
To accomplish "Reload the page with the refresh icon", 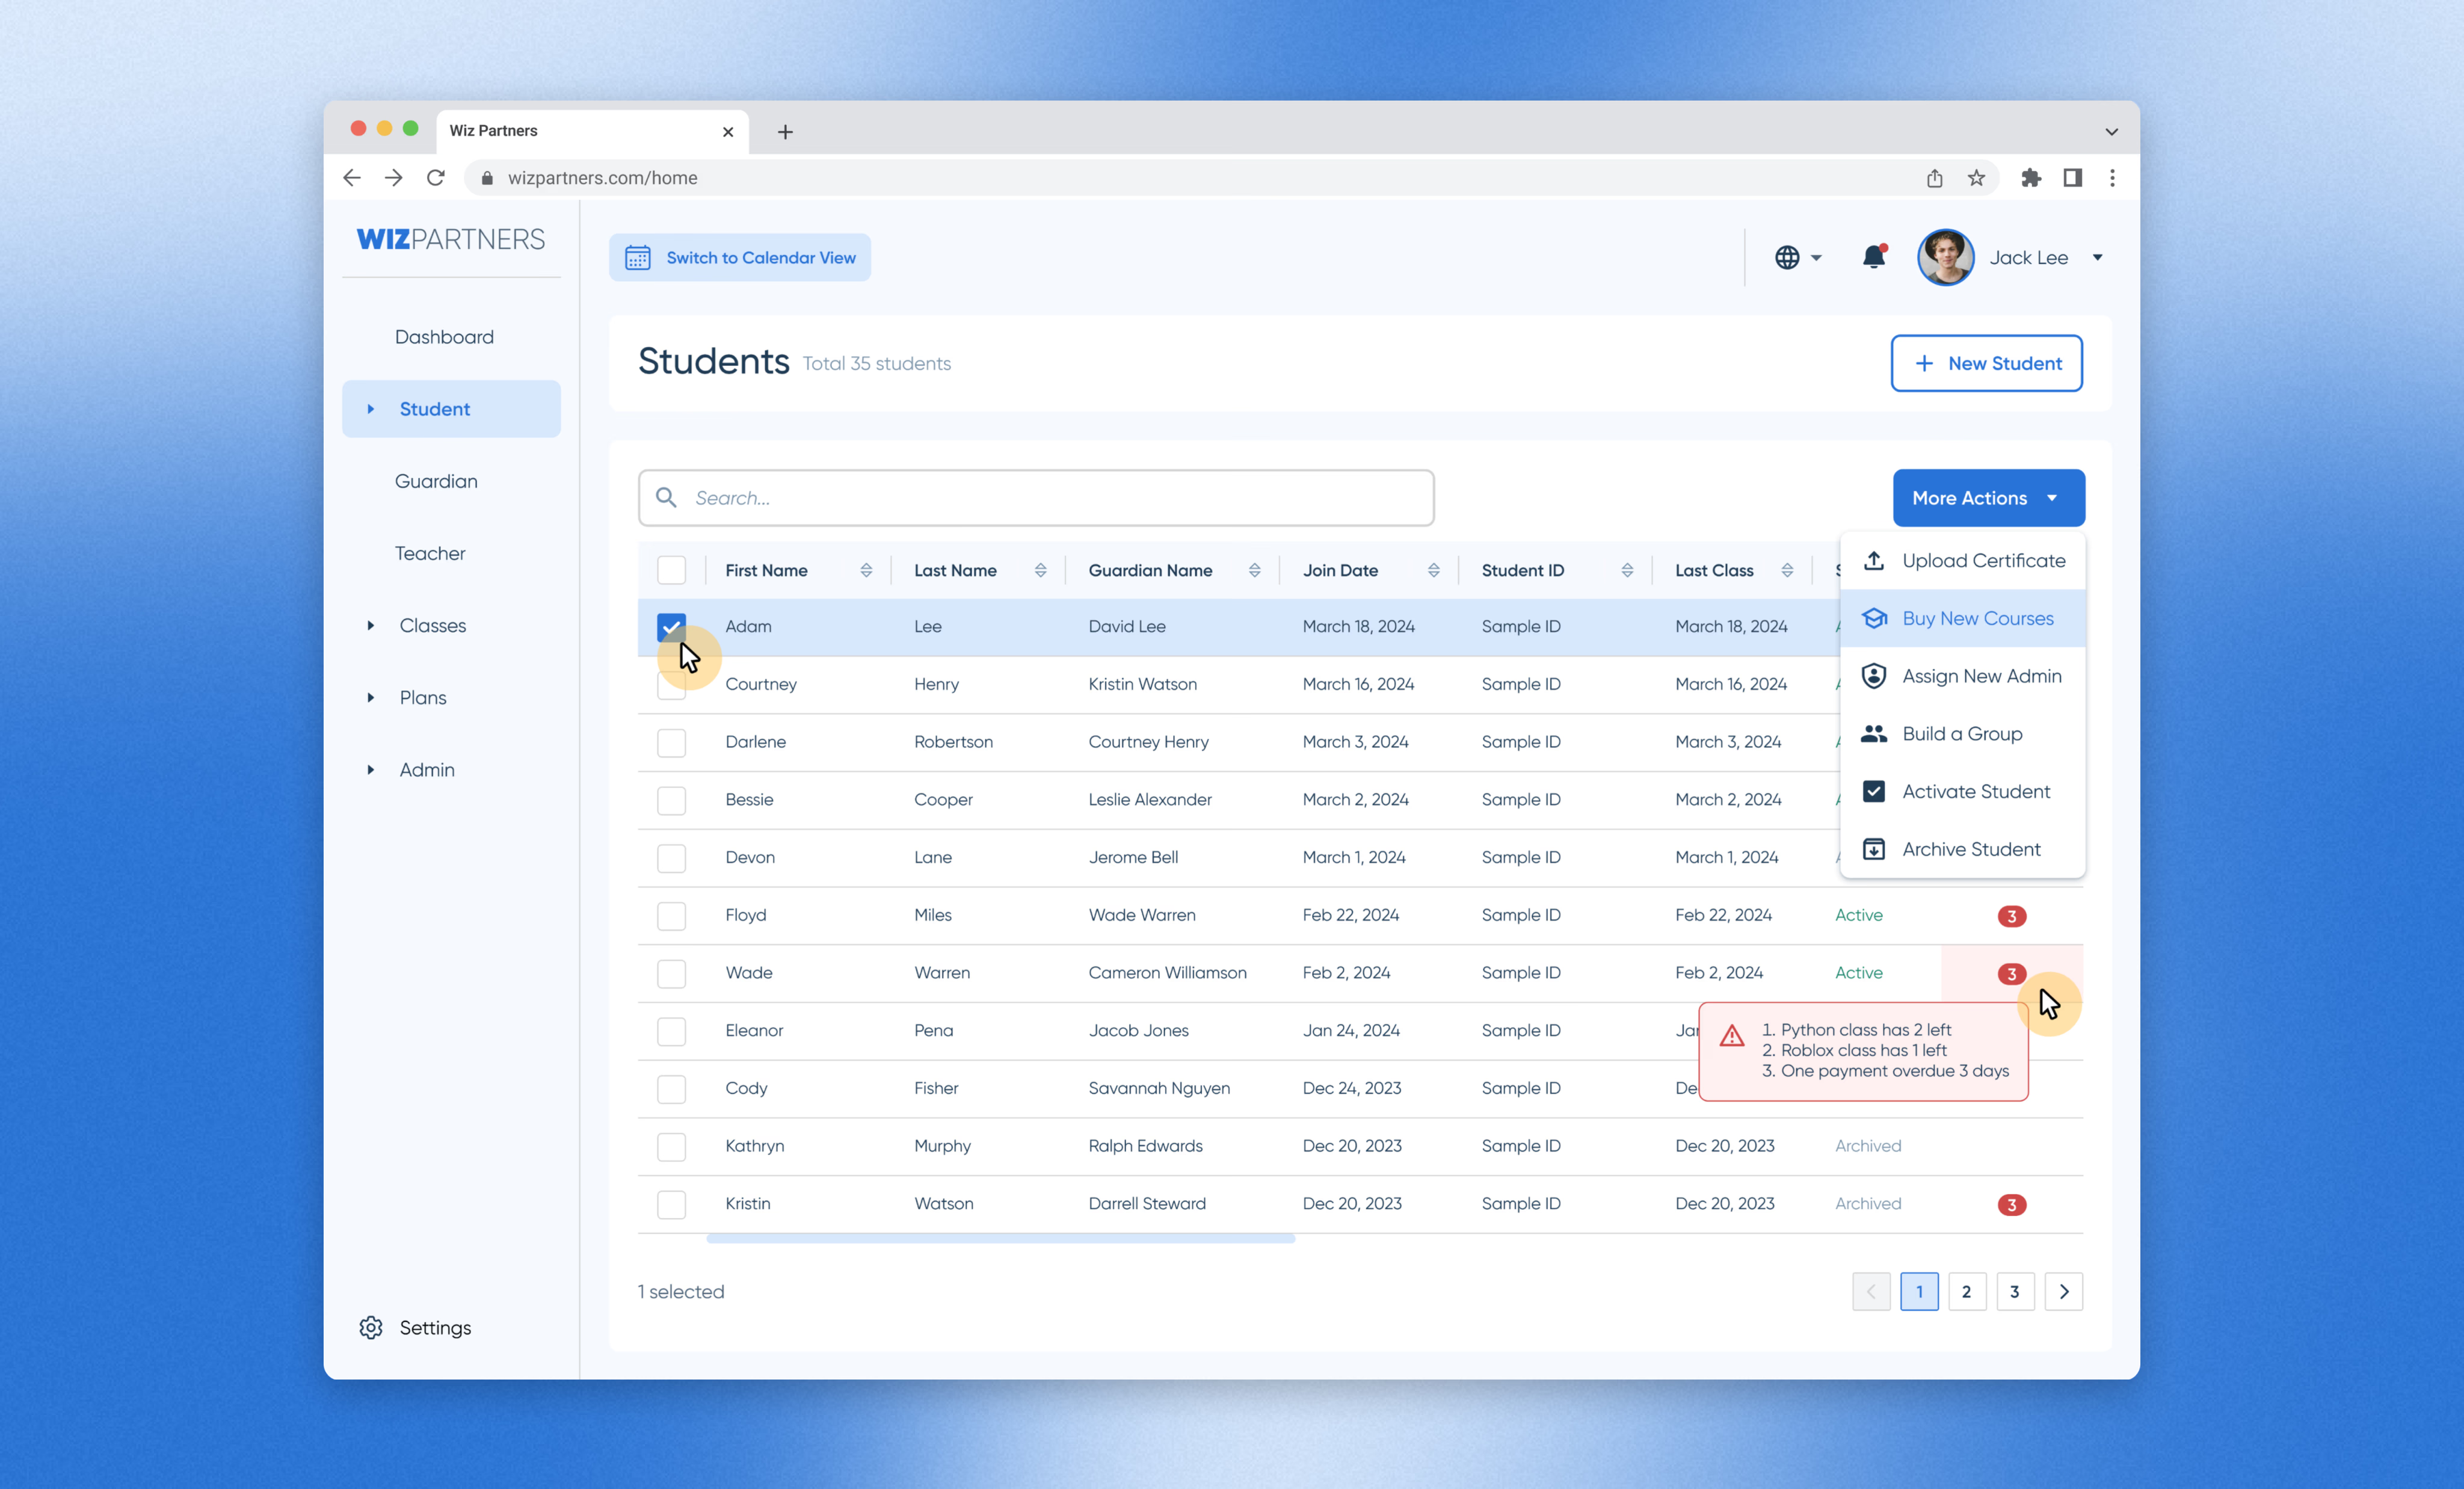I will point(435,177).
